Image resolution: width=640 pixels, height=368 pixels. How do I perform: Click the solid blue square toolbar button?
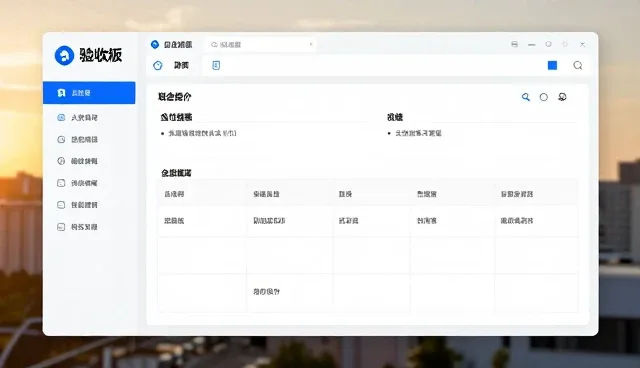coord(552,65)
